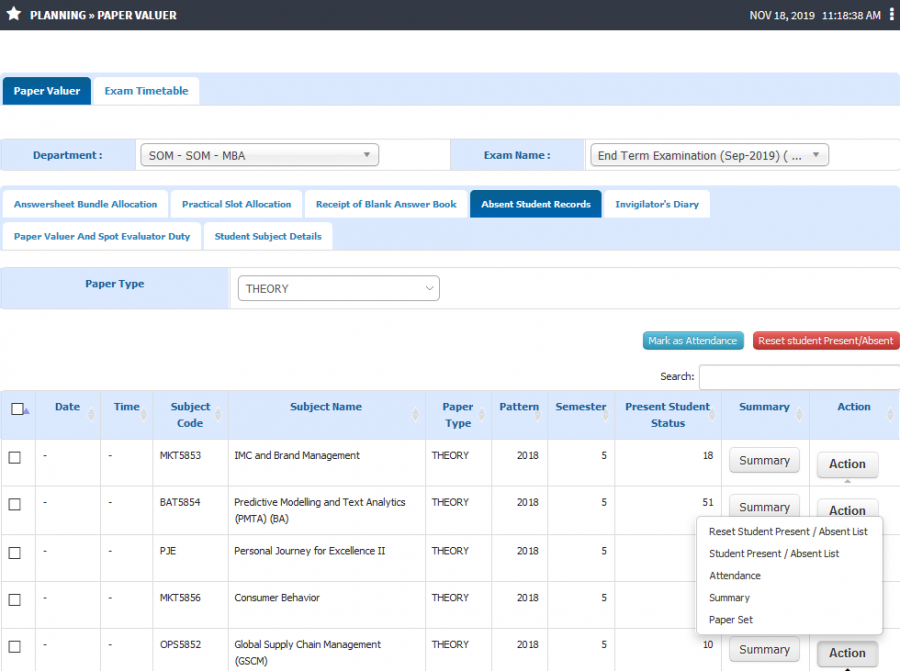This screenshot has height=671, width=900.
Task: Sort by Subject Name column arrows
Action: pyautogui.click(x=416, y=414)
